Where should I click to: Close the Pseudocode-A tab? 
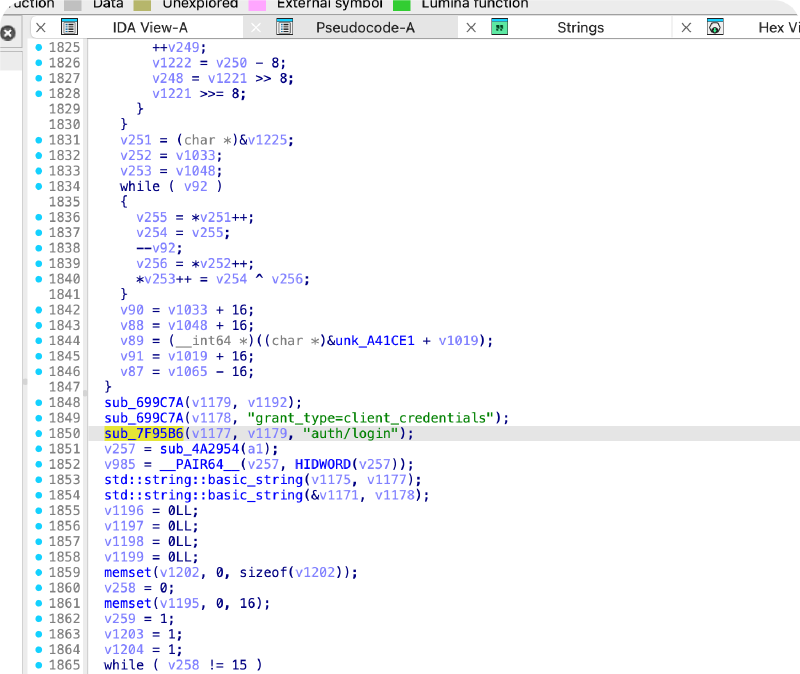(257, 27)
